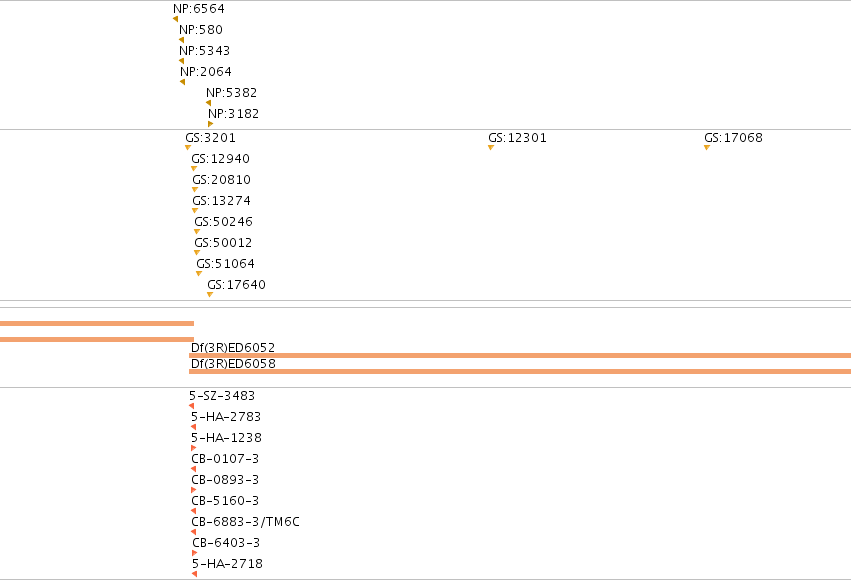
Task: Open the GS:50012 label
Action: tap(224, 243)
